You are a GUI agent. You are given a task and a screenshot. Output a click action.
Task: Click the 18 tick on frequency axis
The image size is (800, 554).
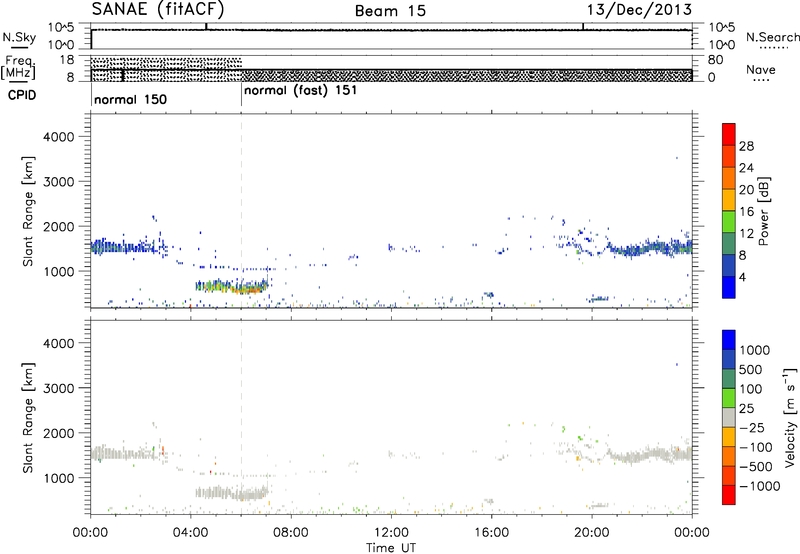tap(67, 60)
